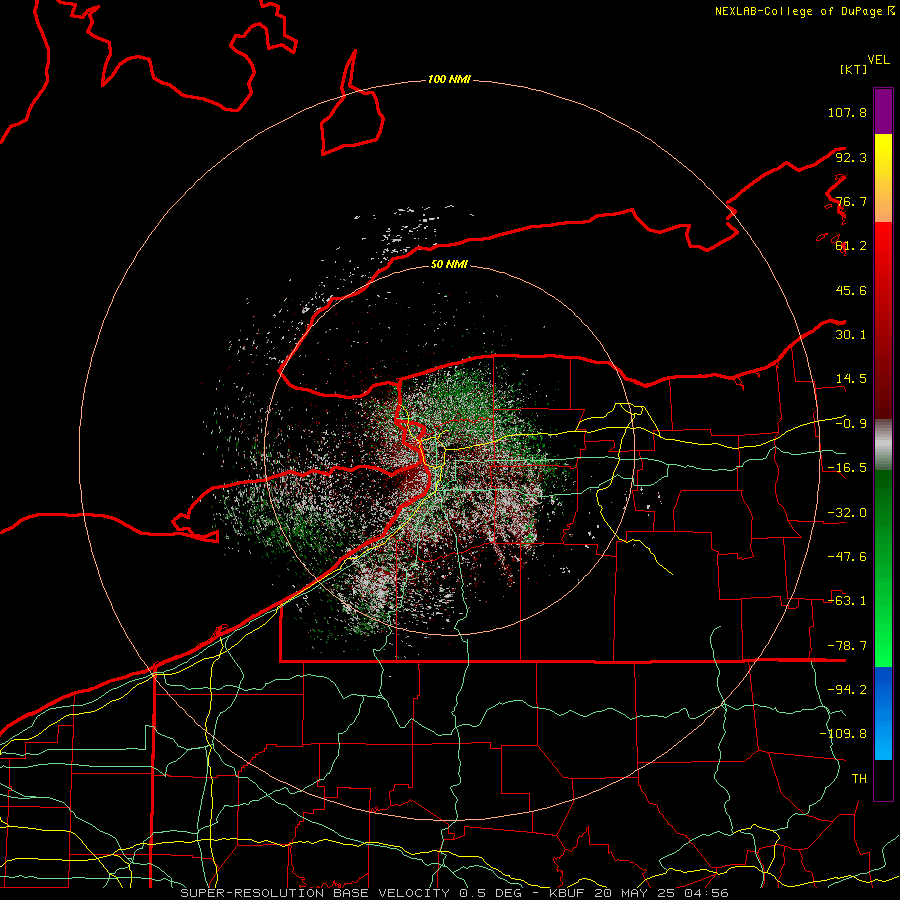Click the red segment of the velocity color bar
Image resolution: width=900 pixels, height=900 pixels.
[x=883, y=320]
